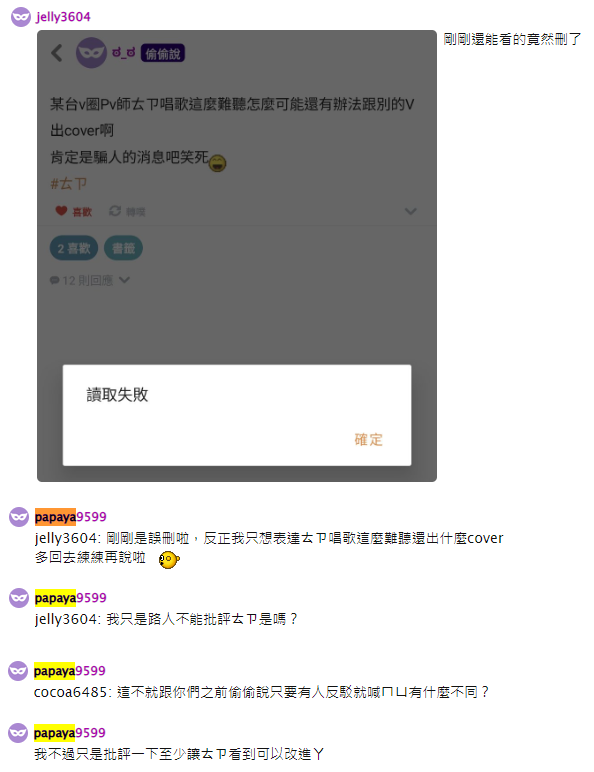Image resolution: width=594 pixels, height=772 pixels.
Task: Expand the 12 則回應 responses chevron
Action: point(125,280)
